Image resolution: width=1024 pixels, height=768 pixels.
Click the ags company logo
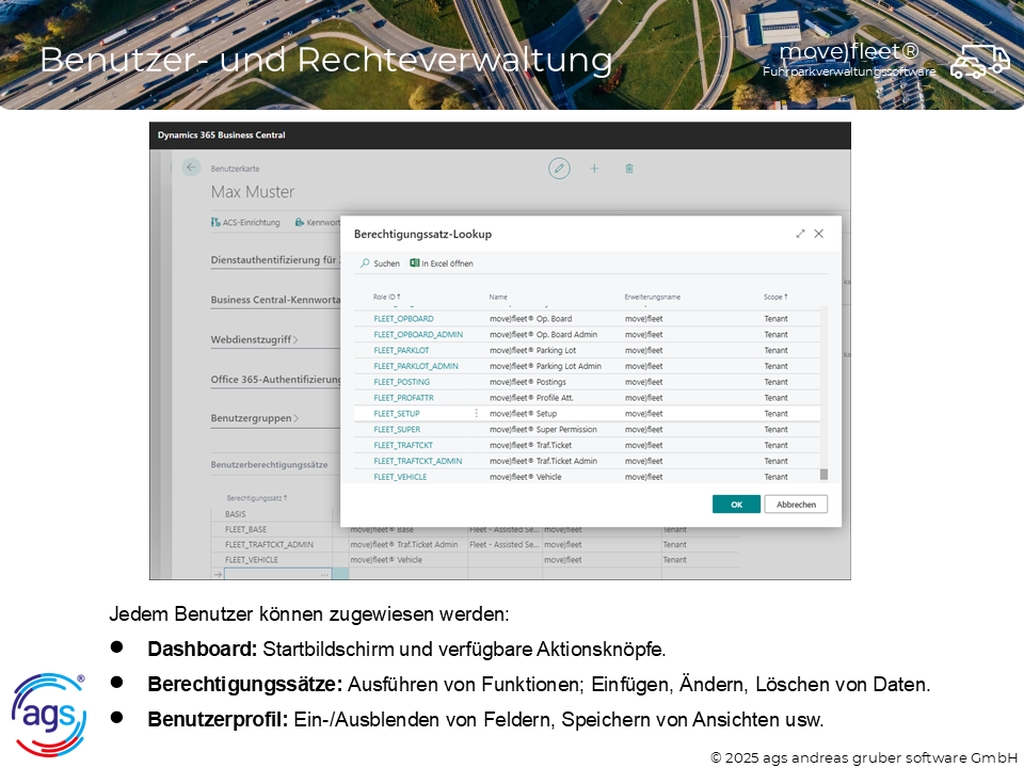point(49,714)
